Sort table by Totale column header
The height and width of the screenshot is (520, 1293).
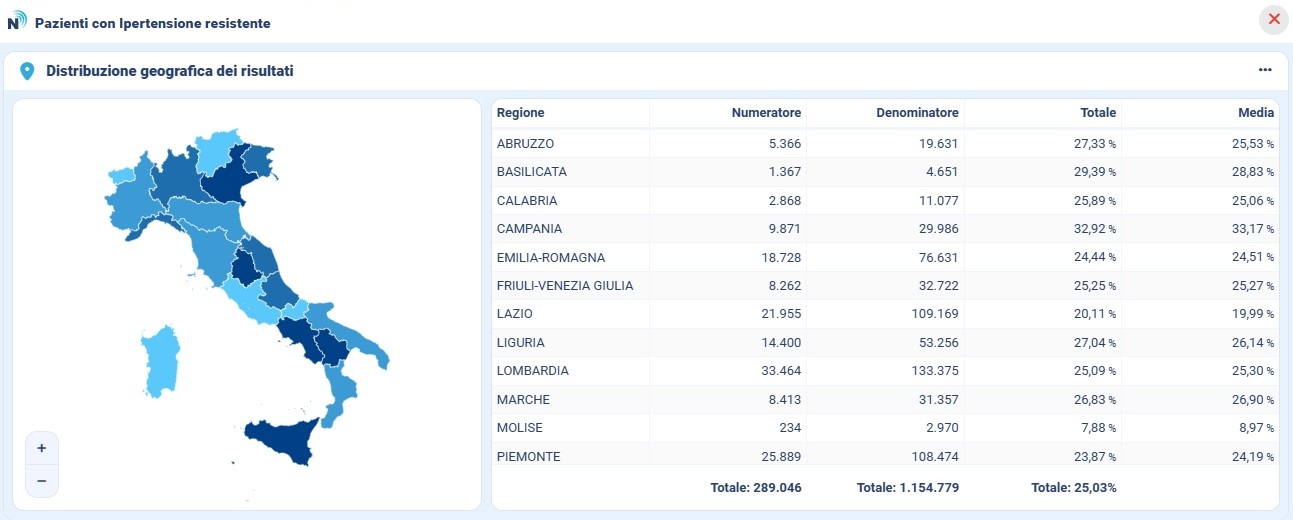[1098, 113]
